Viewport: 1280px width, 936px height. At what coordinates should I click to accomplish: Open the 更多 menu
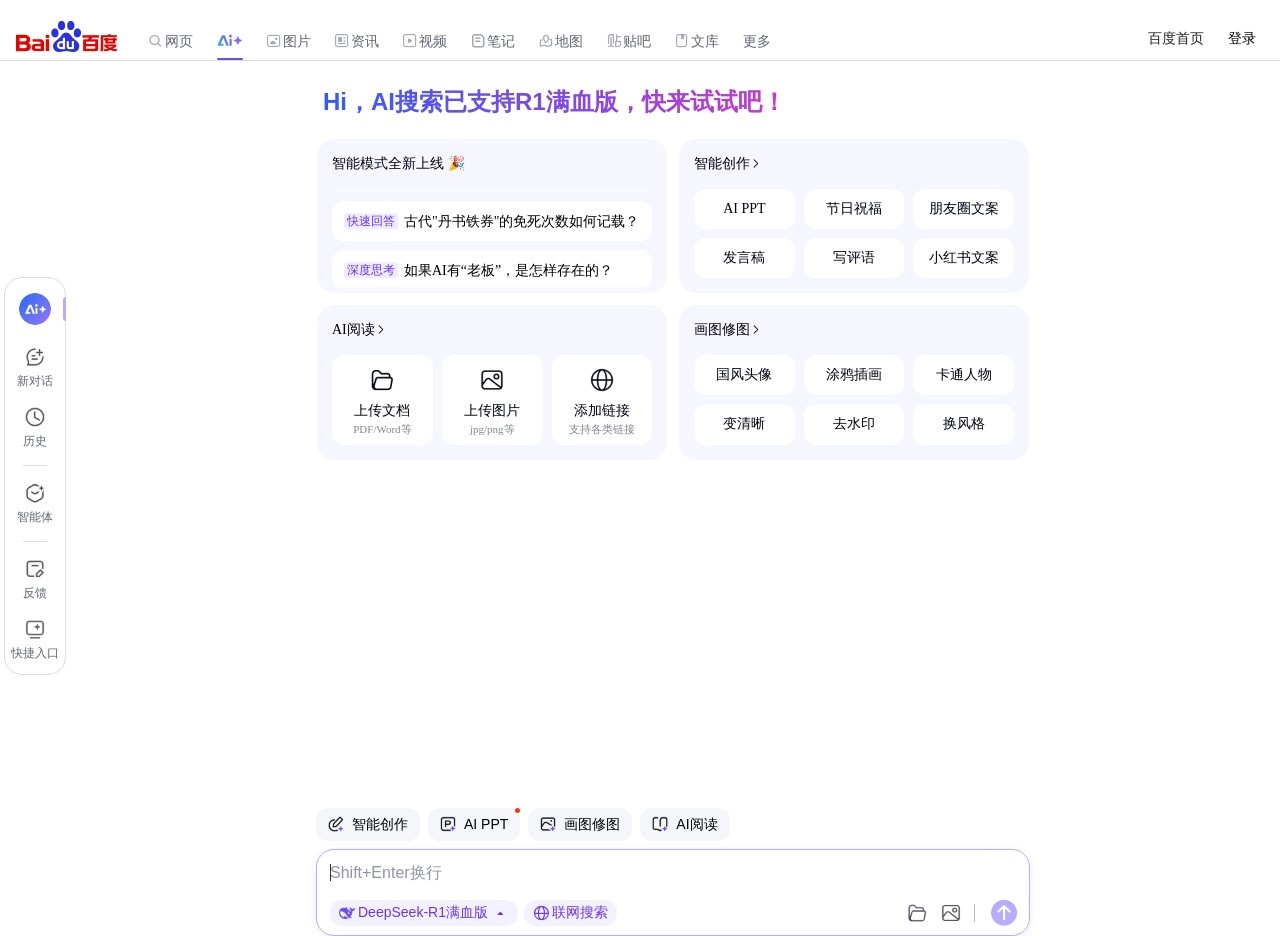(x=756, y=41)
